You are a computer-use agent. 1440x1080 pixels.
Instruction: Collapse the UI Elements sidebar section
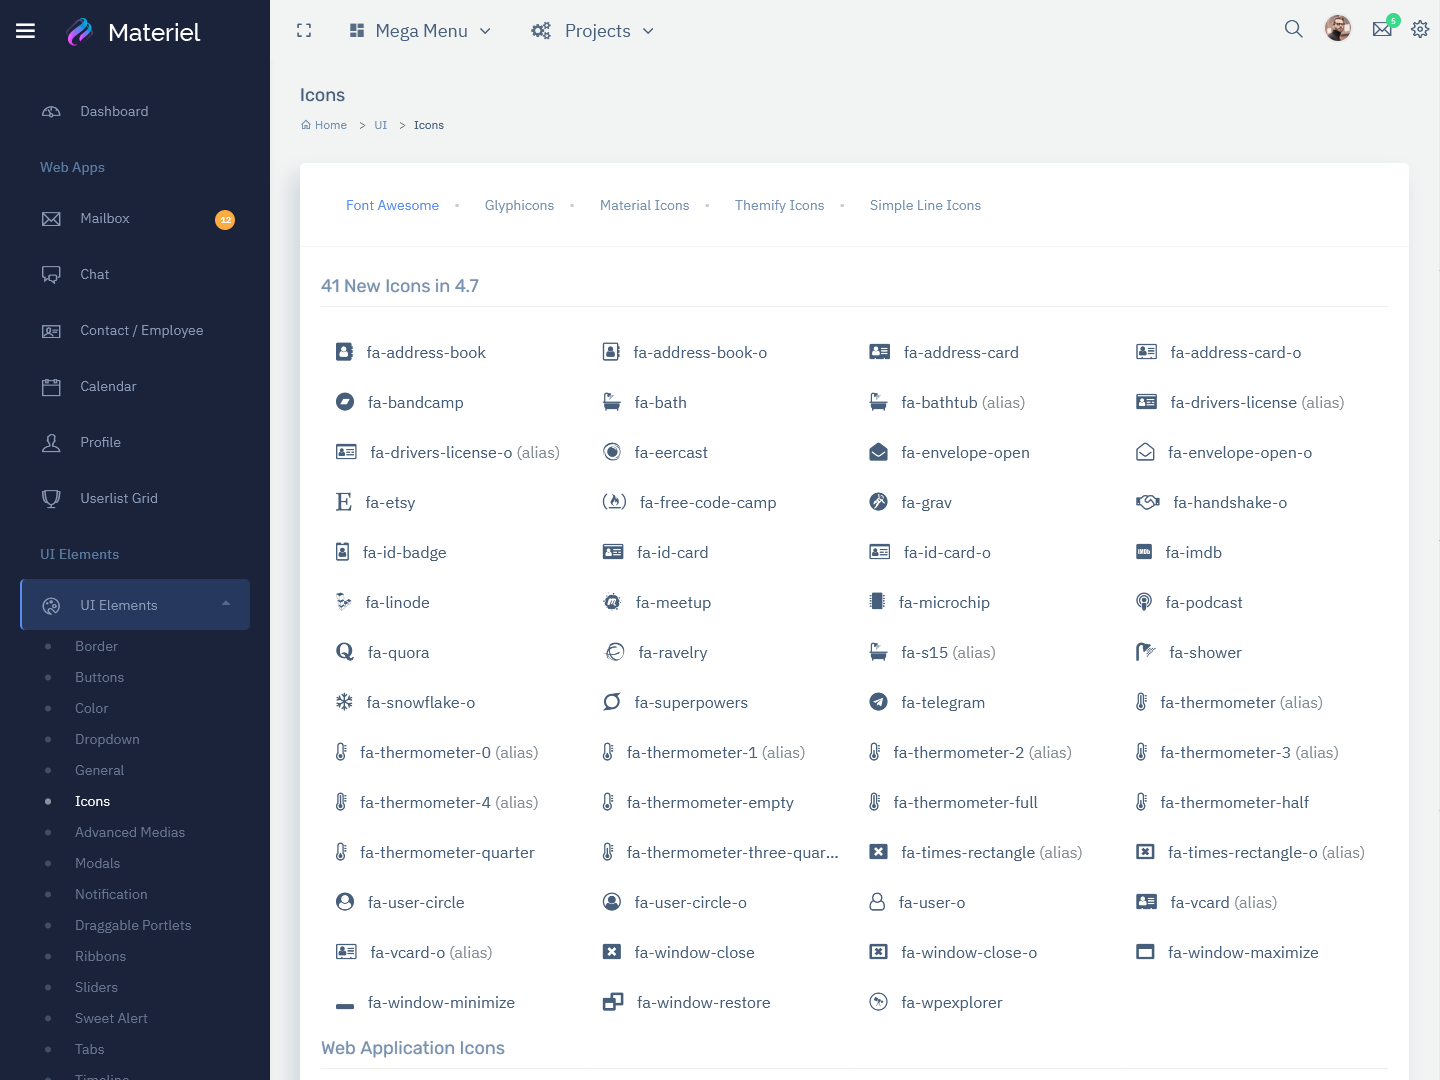click(135, 605)
